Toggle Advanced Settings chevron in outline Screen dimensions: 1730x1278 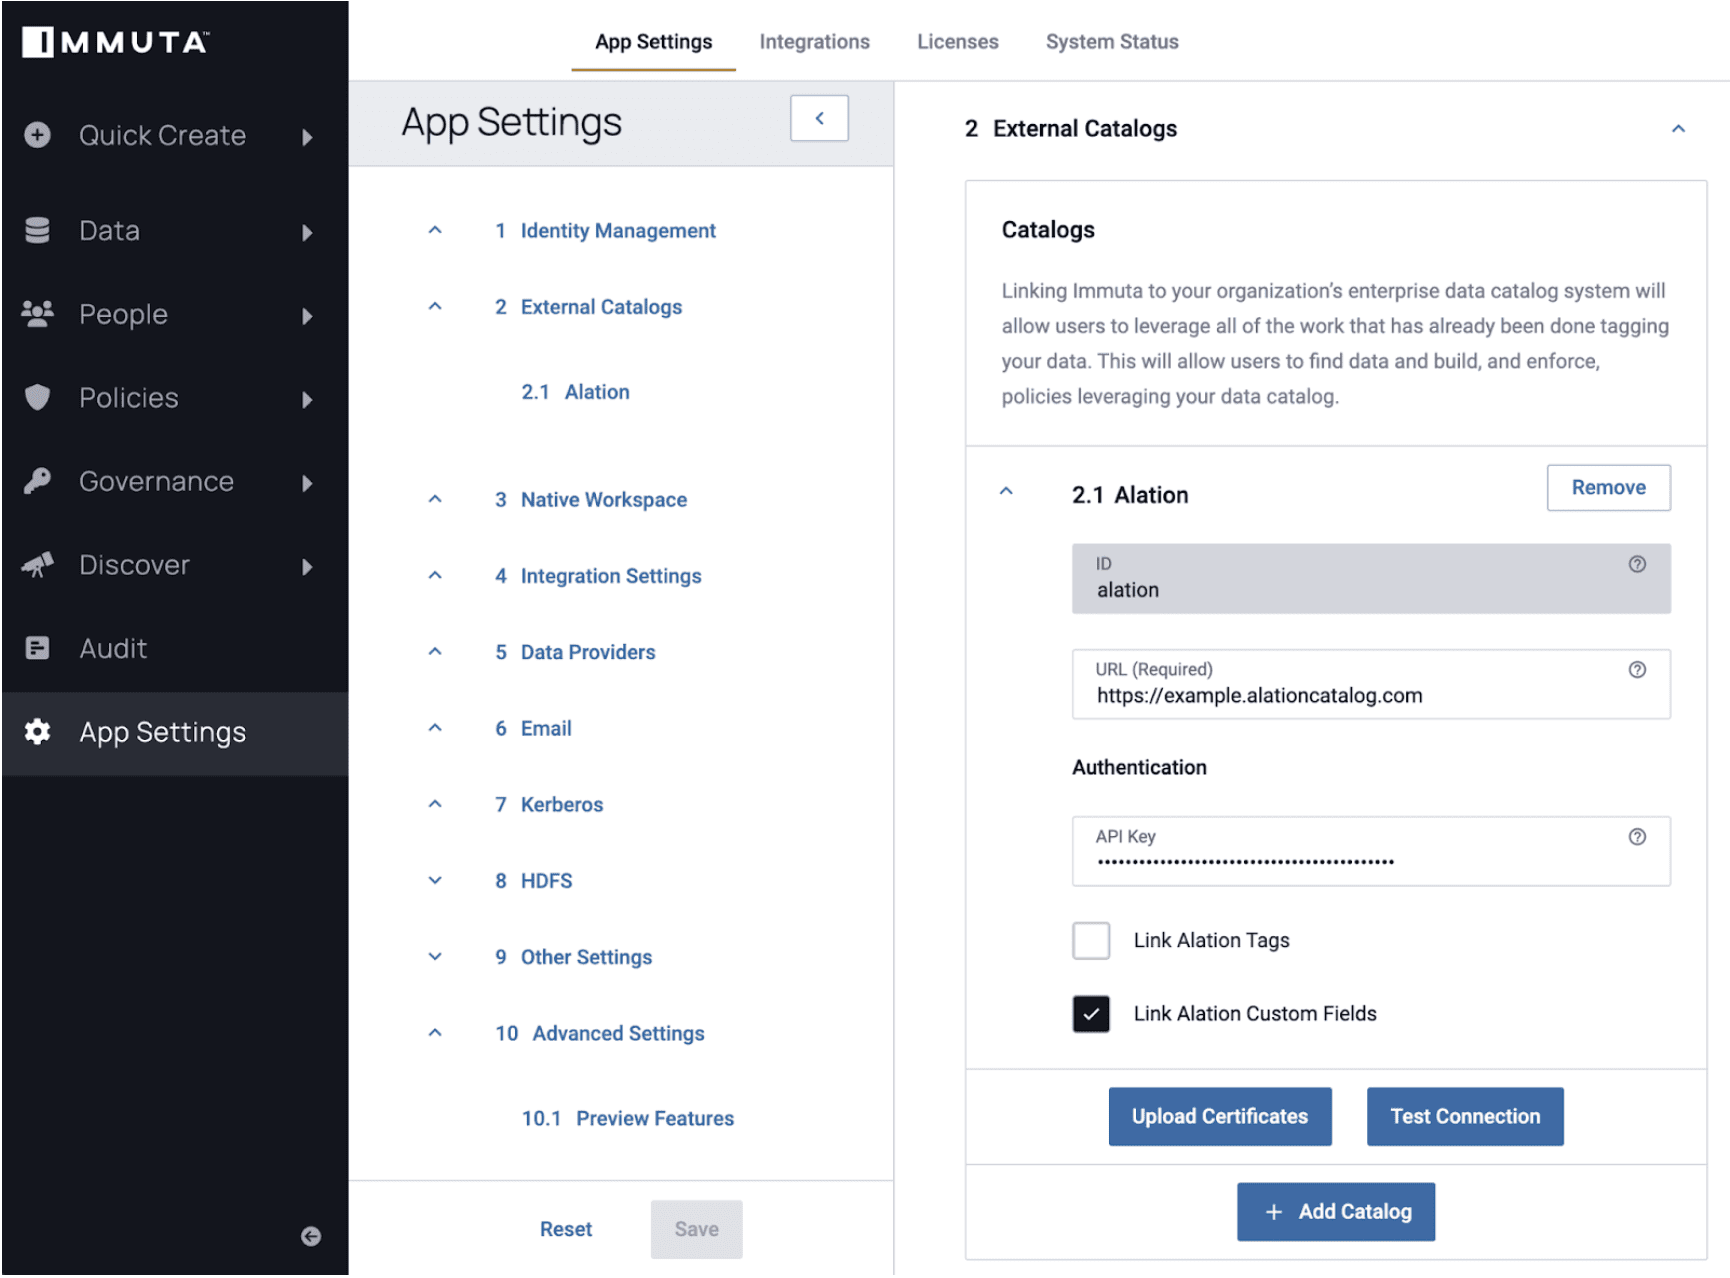(435, 1033)
